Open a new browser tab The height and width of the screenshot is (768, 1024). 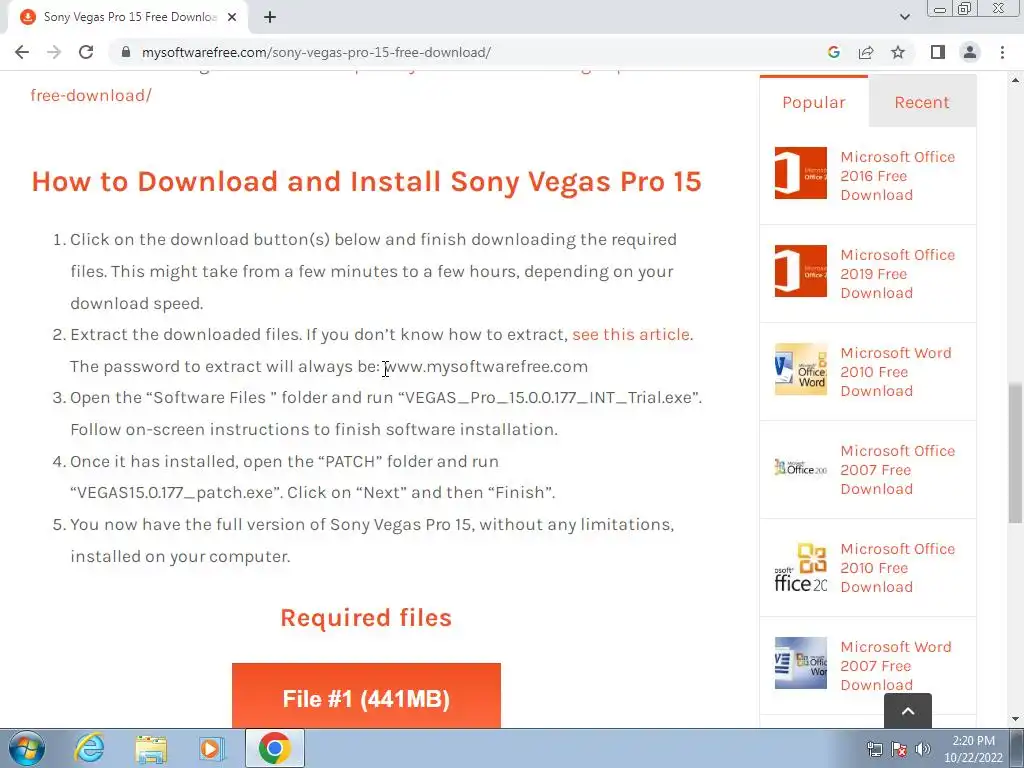(270, 17)
